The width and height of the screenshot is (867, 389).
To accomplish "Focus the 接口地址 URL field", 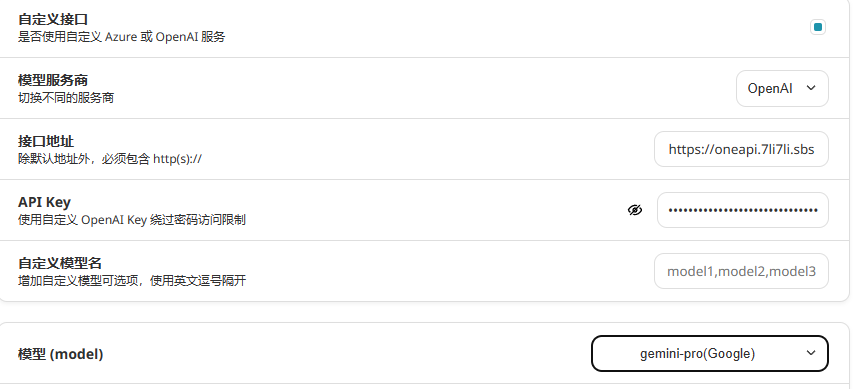I will pyautogui.click(x=741, y=149).
